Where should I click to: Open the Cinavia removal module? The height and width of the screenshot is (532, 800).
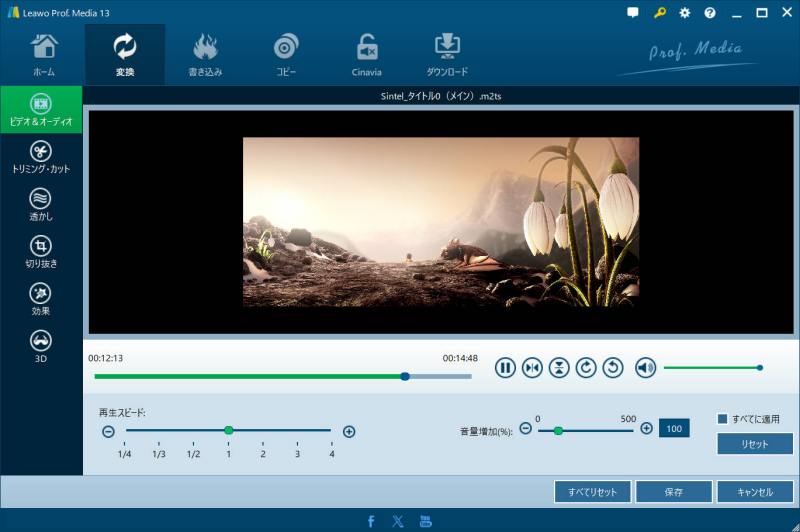366,55
